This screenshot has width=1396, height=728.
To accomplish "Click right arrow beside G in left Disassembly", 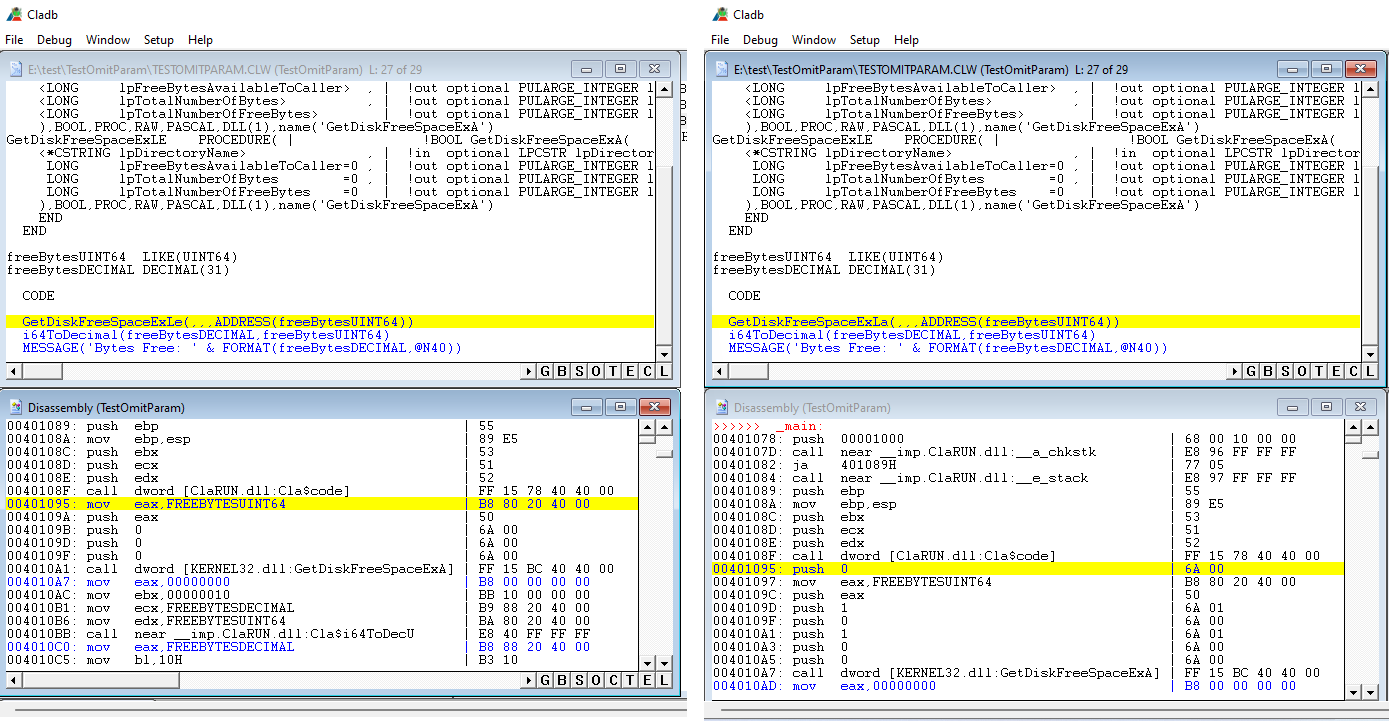I will [529, 680].
